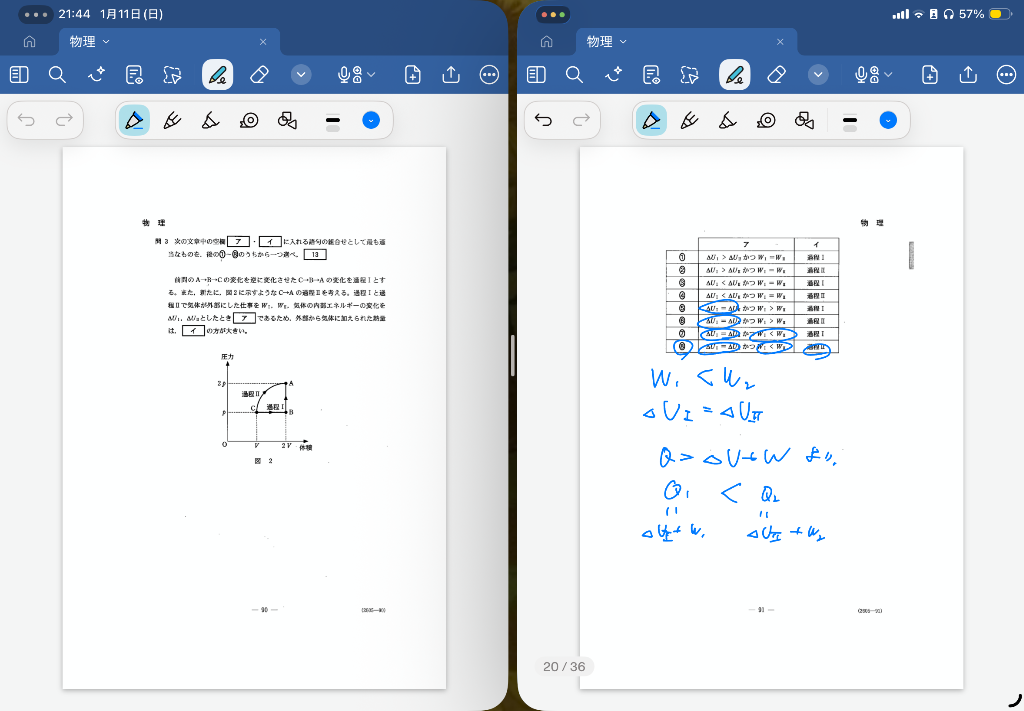Select the eraser tool in left window
This screenshot has height=711, width=1024.
tap(259, 75)
